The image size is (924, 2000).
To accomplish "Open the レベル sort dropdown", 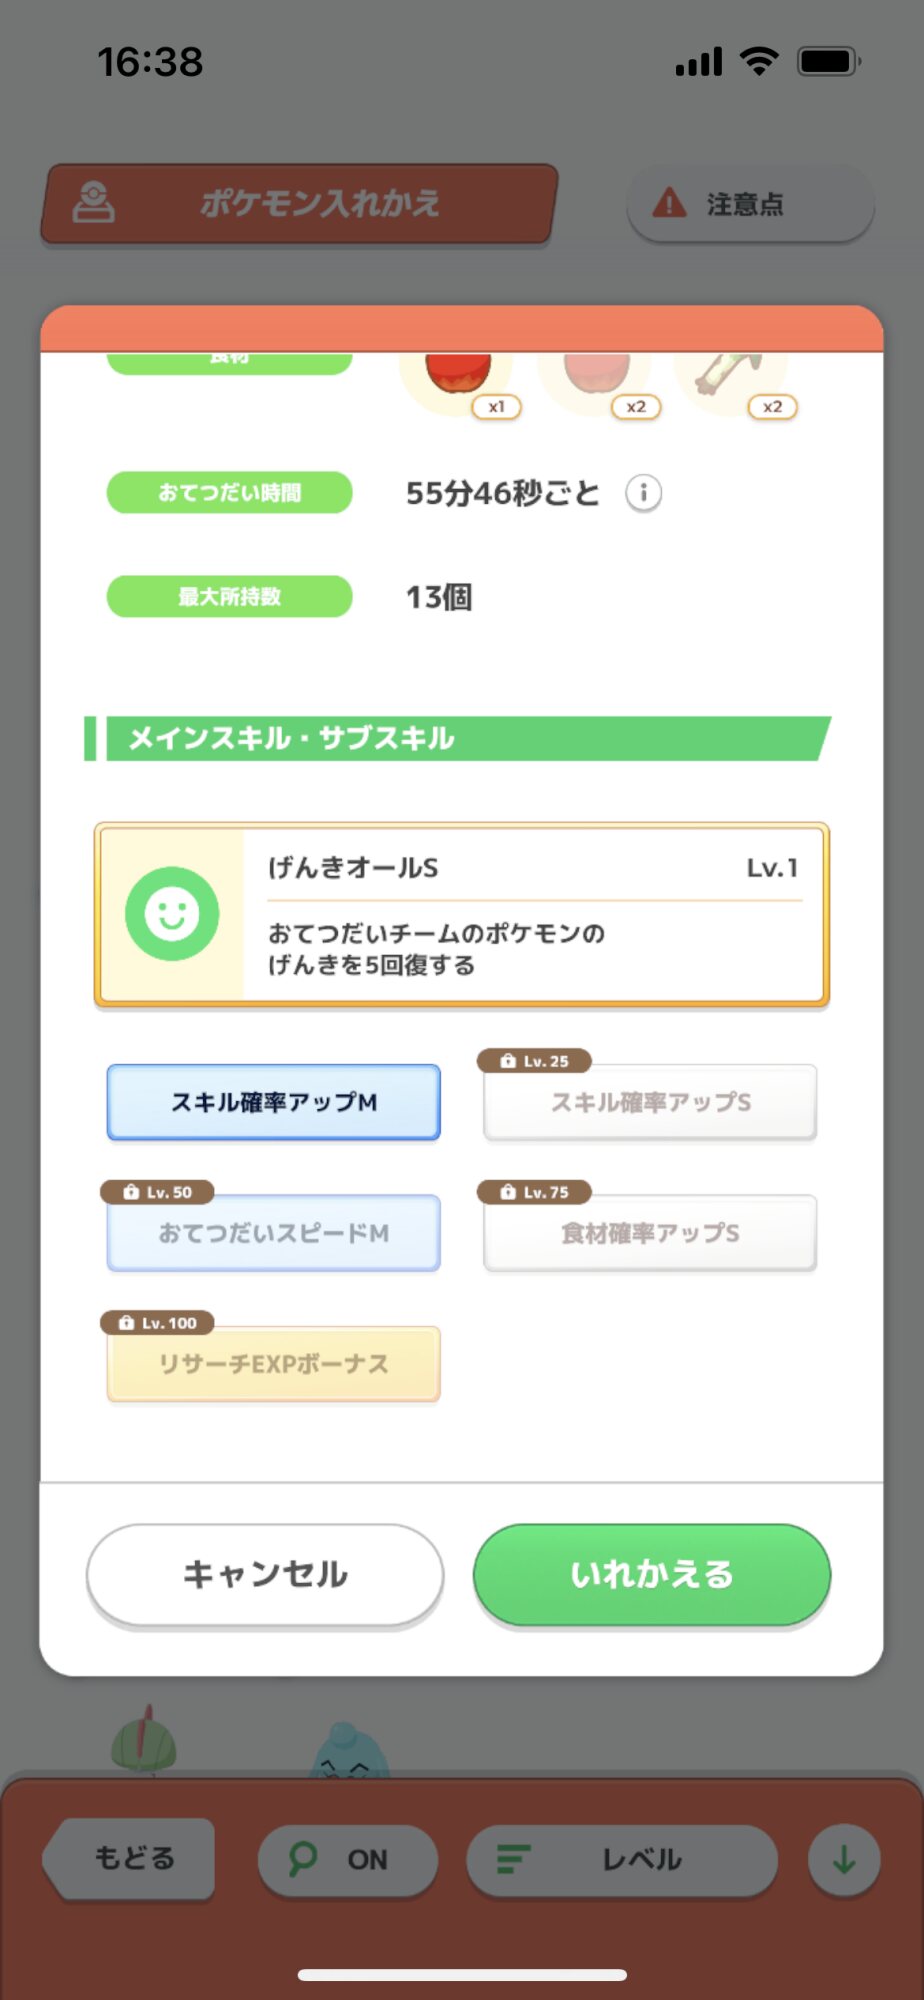I will click(x=621, y=1859).
